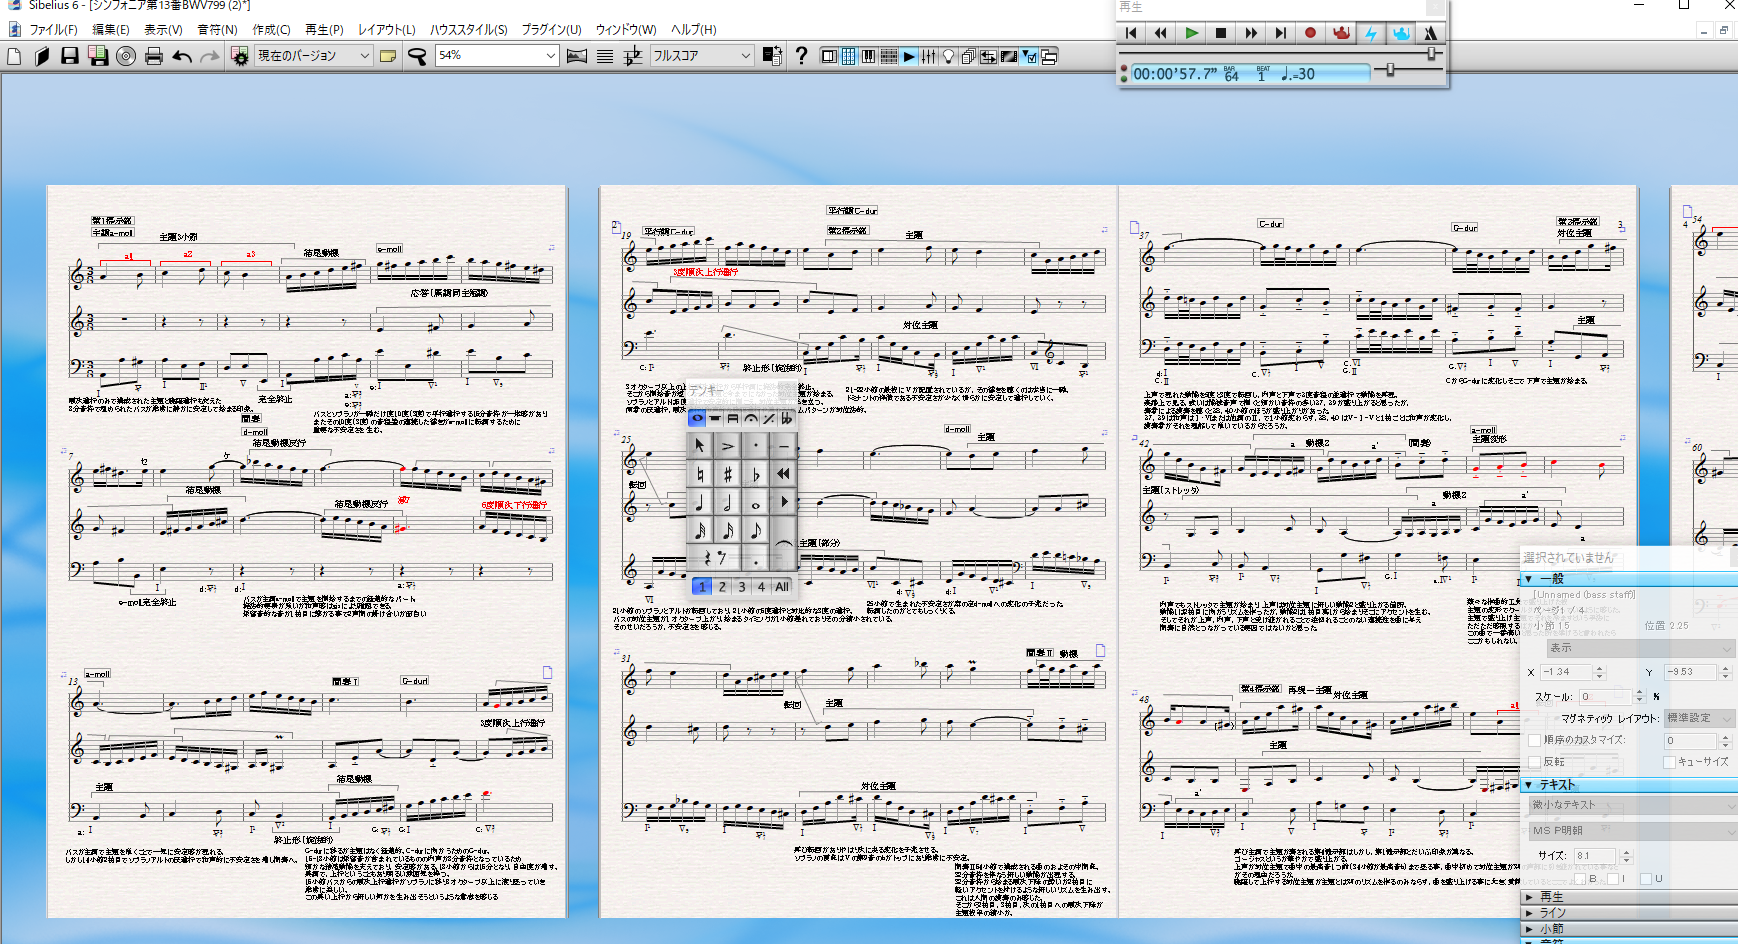Print the score with the printer icon
Image resolution: width=1738 pixels, height=944 pixels.
[x=153, y=56]
